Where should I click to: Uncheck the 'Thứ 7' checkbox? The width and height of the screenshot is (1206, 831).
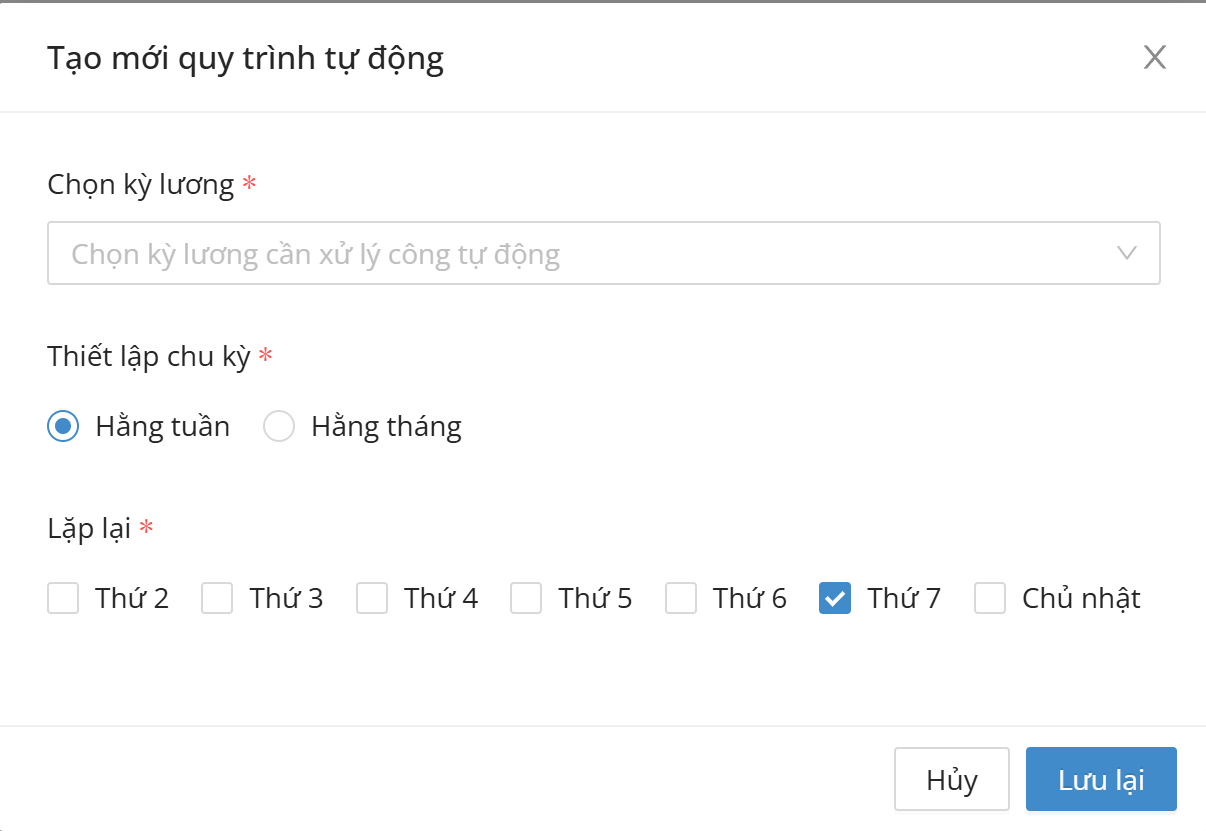835,599
